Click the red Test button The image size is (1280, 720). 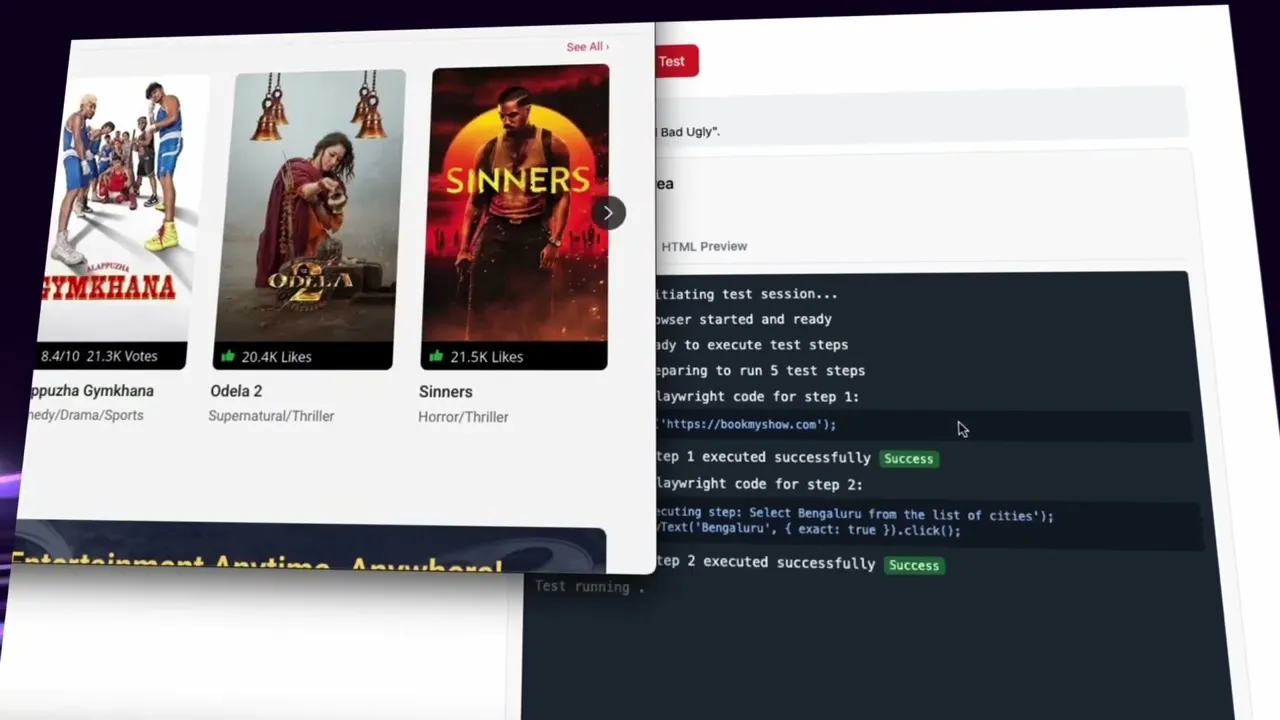point(676,61)
